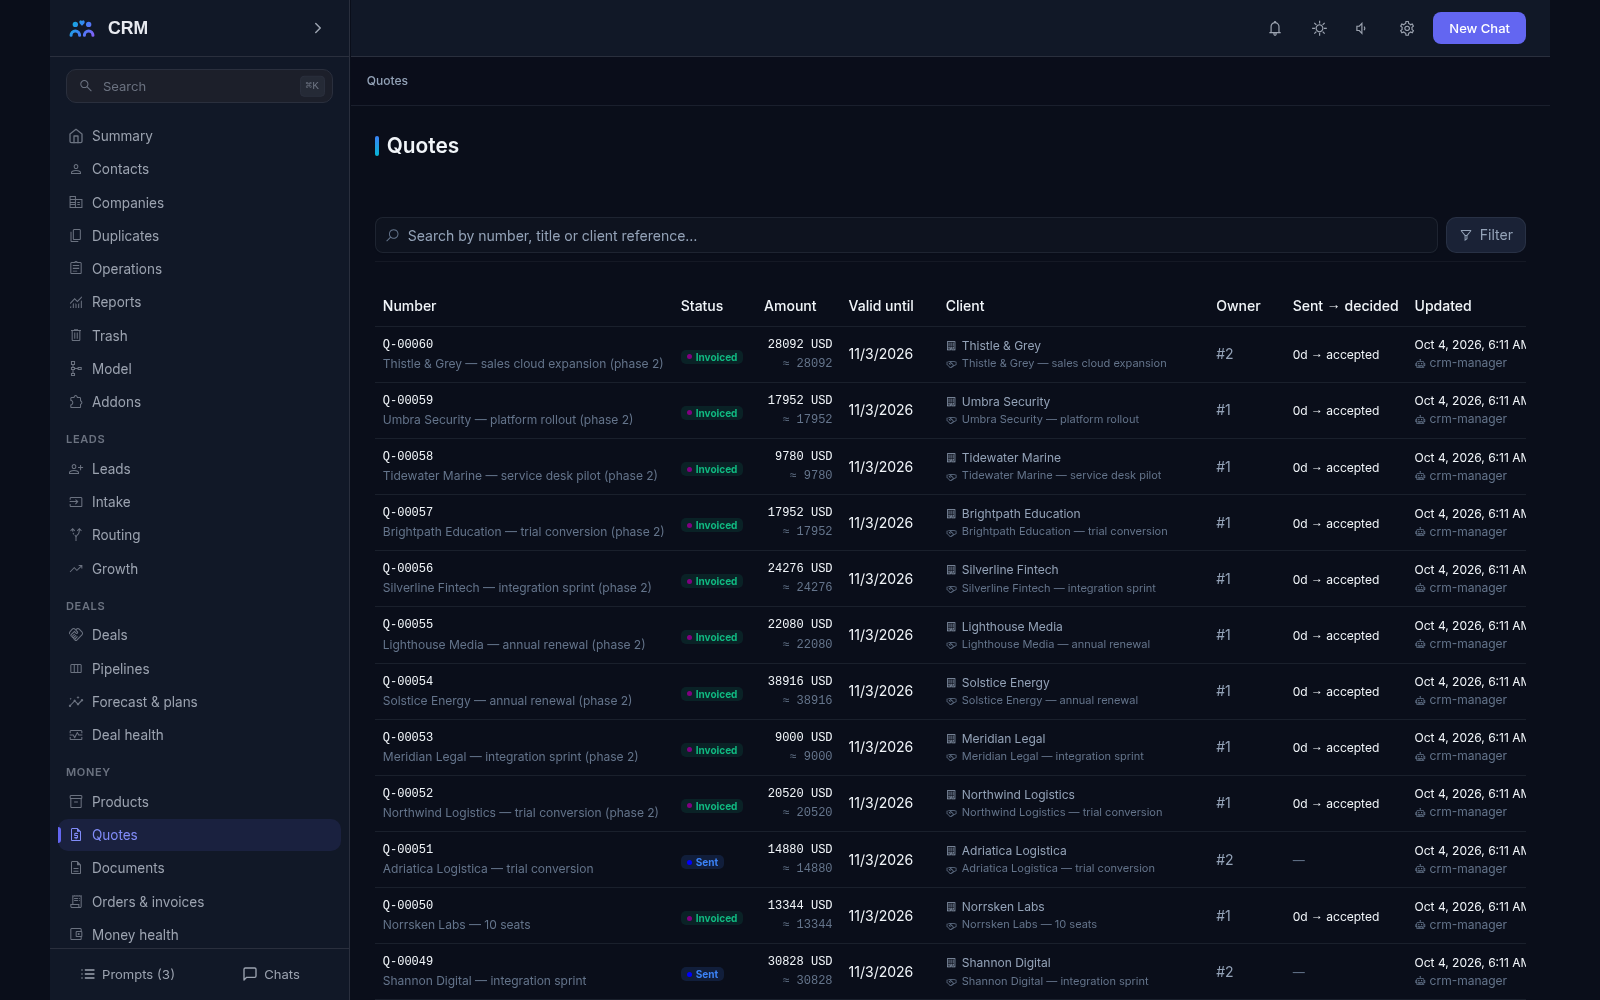Viewport: 1600px width, 1000px height.
Task: Click the Growth trend icon
Action: [x=76, y=569]
